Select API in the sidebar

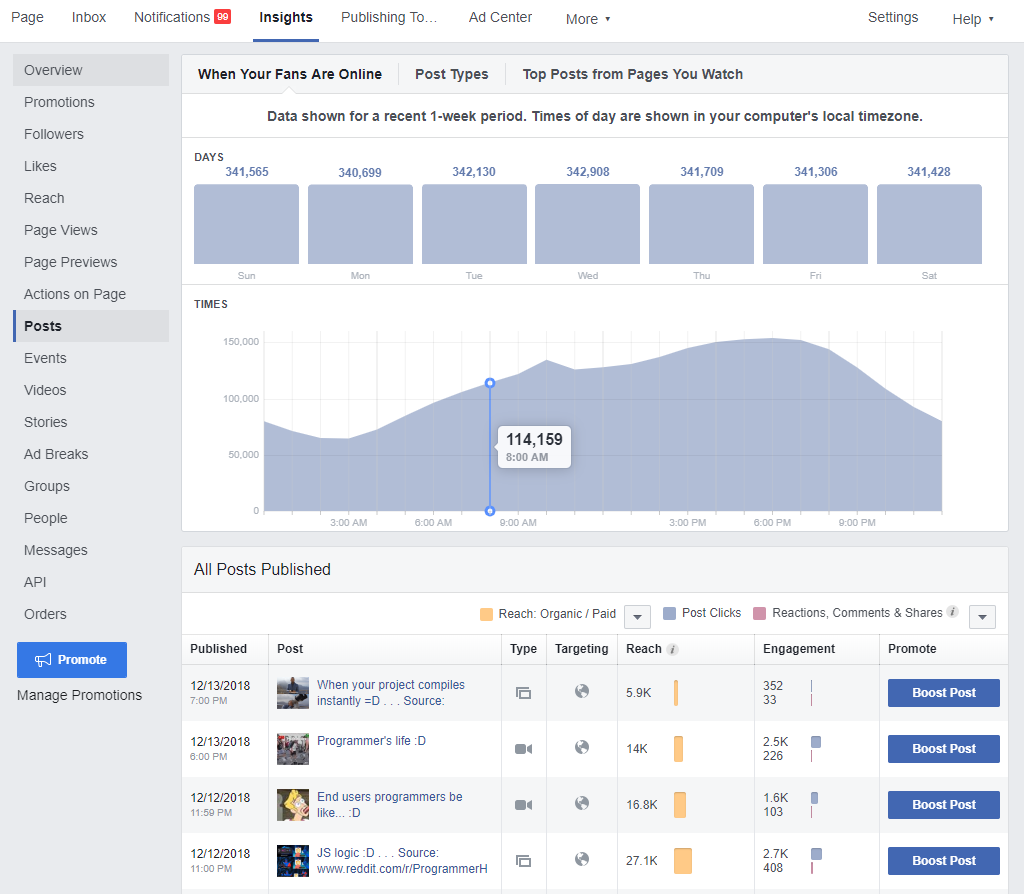[91, 582]
